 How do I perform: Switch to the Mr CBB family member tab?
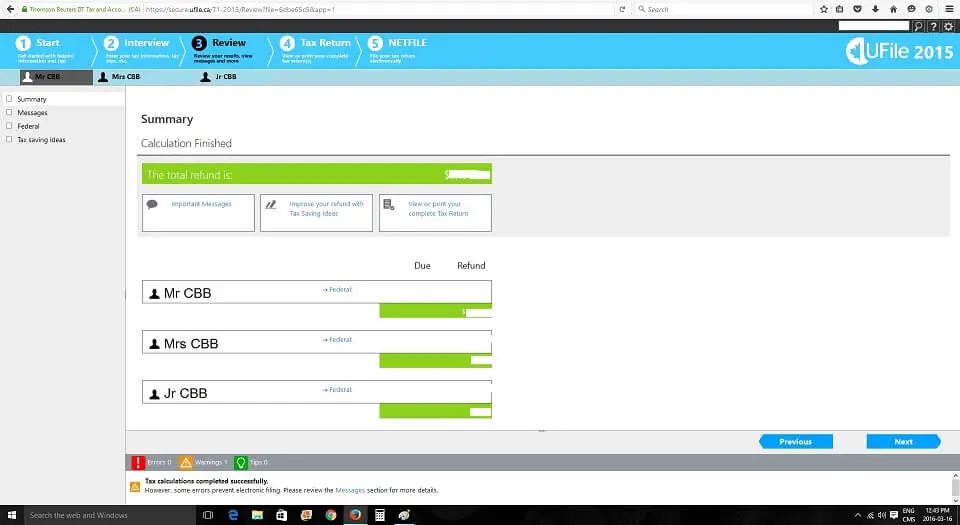click(x=56, y=76)
